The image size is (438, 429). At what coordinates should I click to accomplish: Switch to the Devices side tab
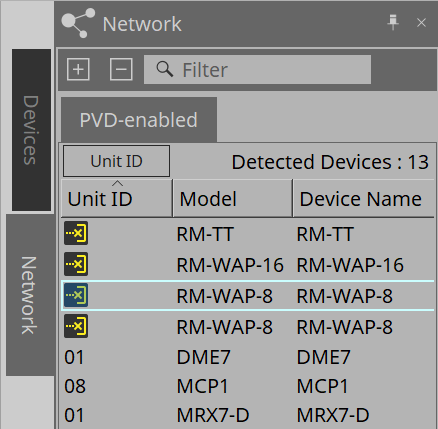31,130
